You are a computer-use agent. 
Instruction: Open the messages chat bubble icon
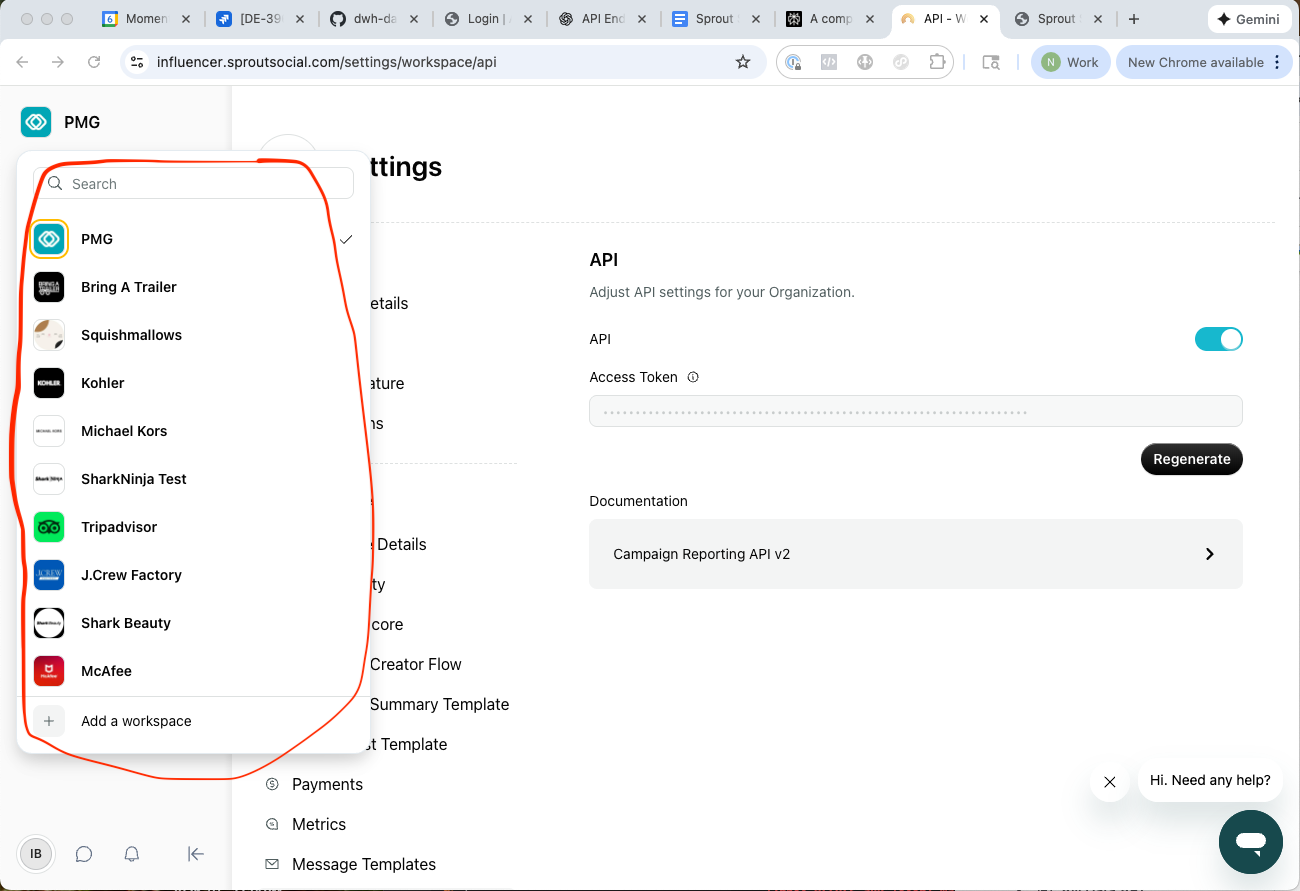[84, 854]
